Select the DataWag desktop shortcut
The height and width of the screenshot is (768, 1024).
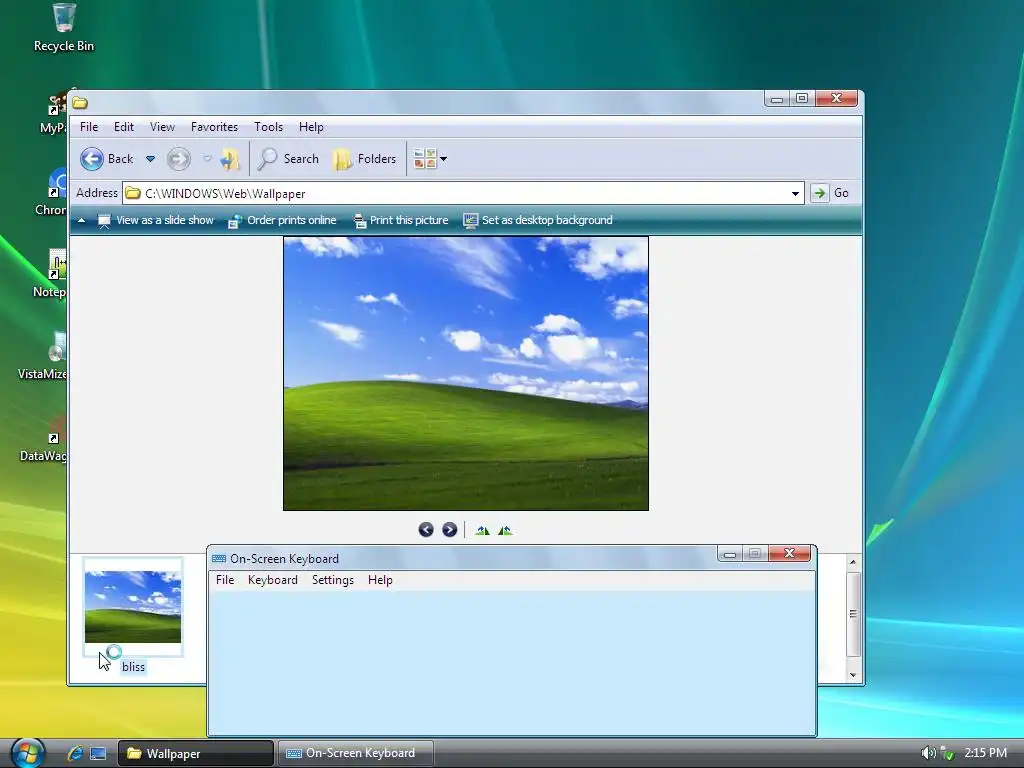44,438
